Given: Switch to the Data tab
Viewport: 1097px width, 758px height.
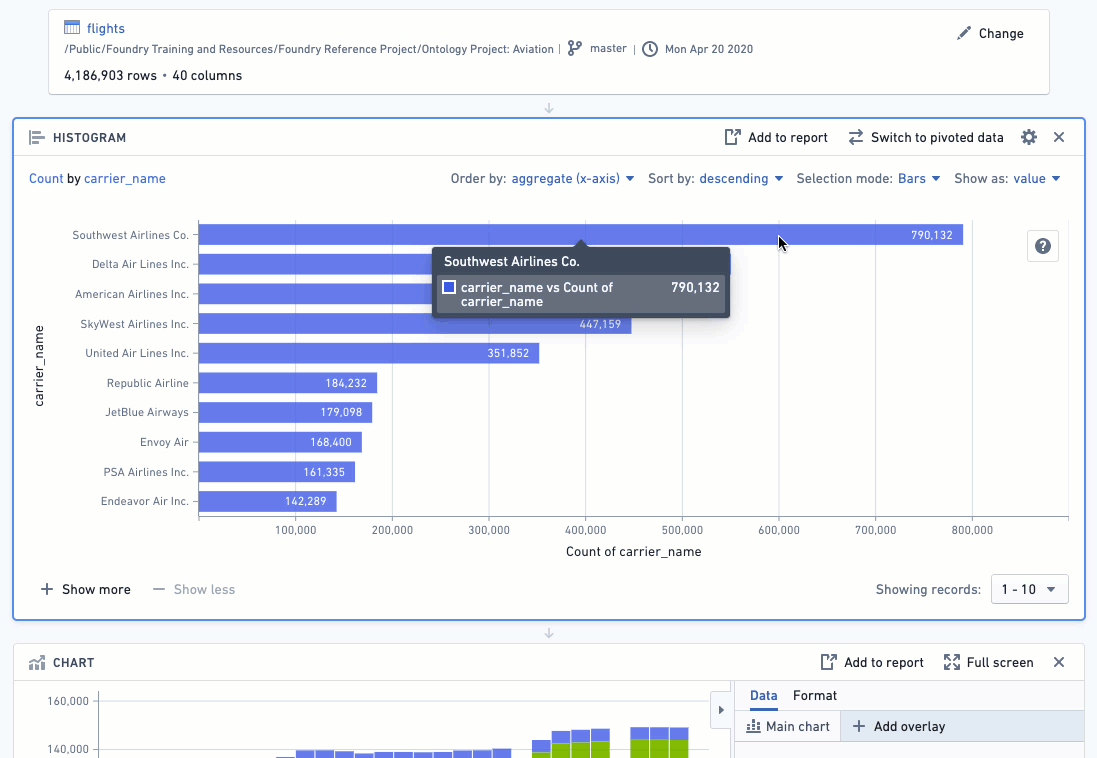Looking at the screenshot, I should 763,696.
